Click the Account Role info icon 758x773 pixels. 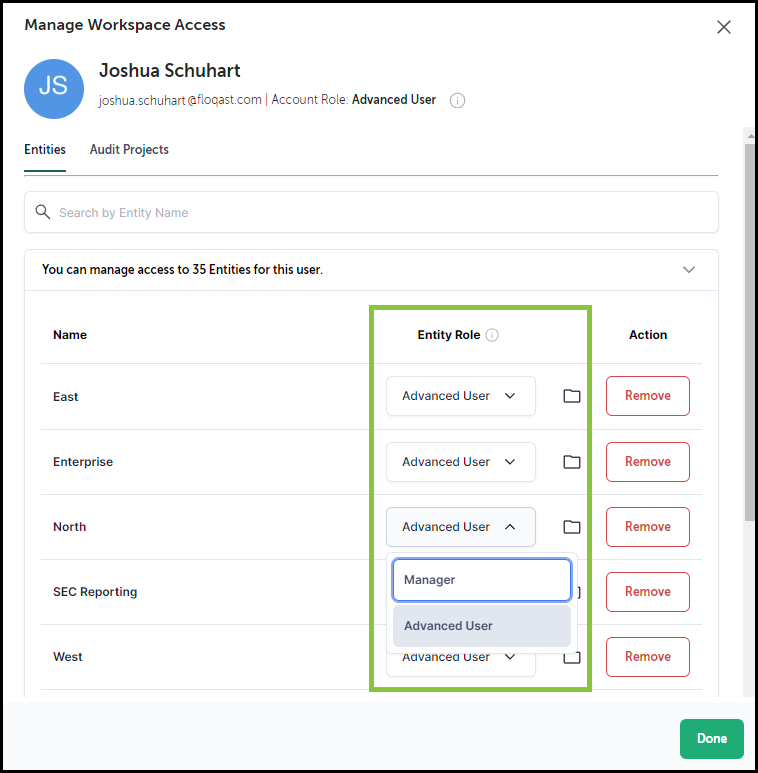coord(457,101)
